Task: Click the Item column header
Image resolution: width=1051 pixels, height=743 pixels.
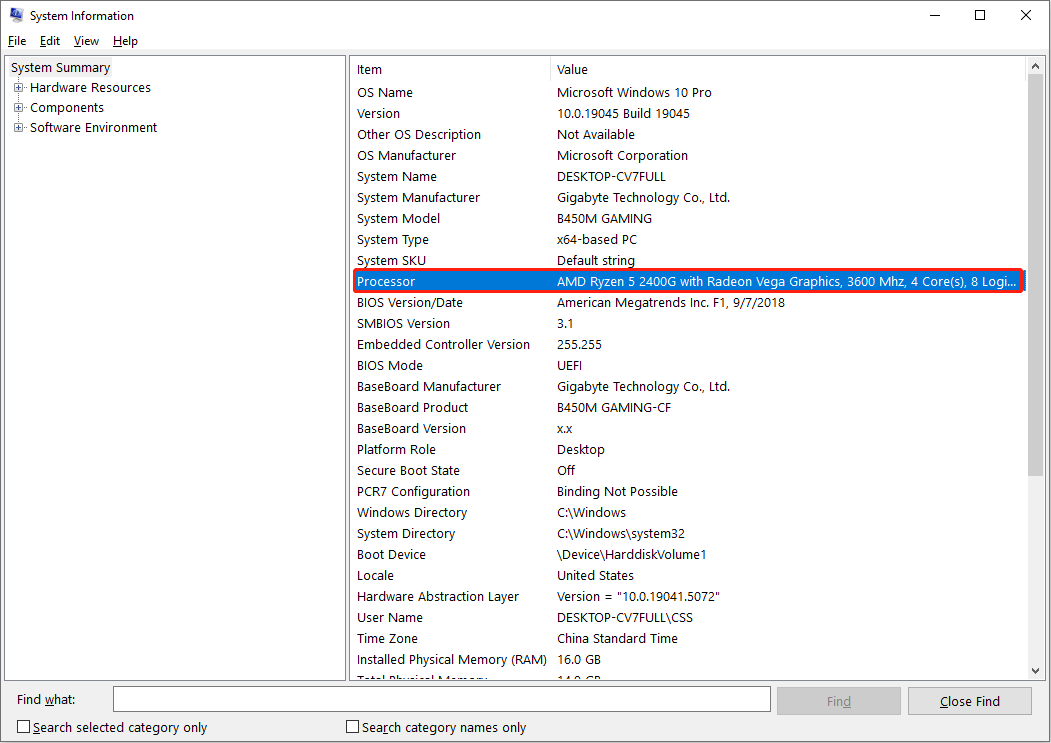Action: (450, 69)
